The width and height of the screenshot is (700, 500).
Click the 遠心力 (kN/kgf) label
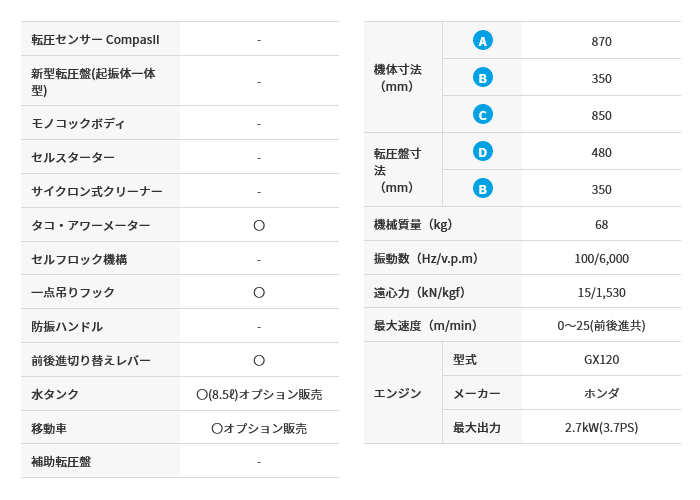point(419,292)
